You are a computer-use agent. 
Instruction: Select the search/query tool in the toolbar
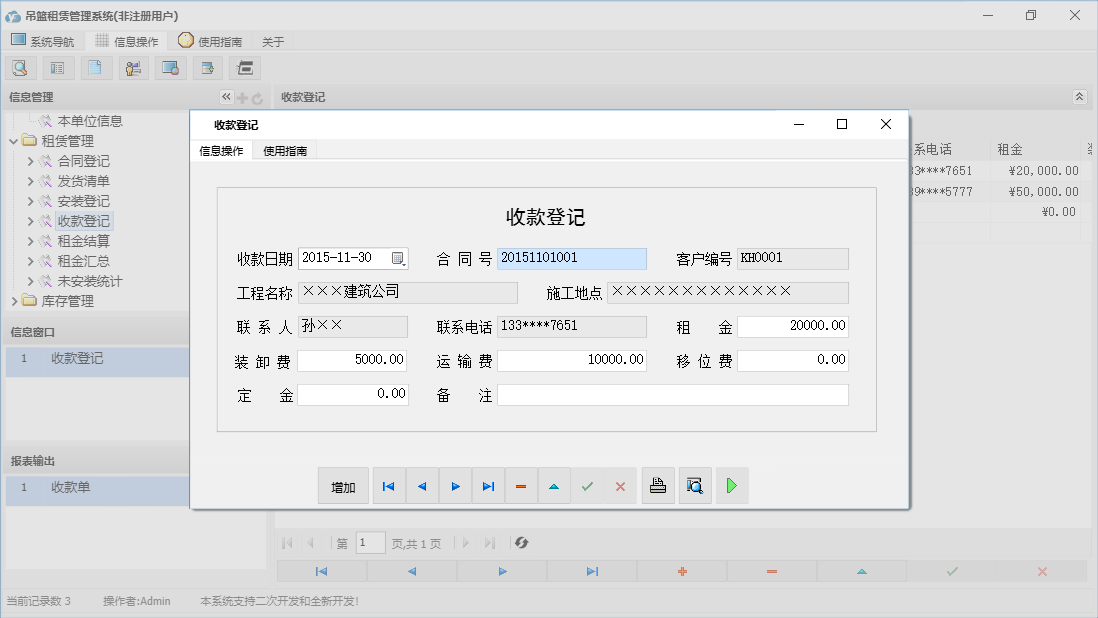pos(20,67)
